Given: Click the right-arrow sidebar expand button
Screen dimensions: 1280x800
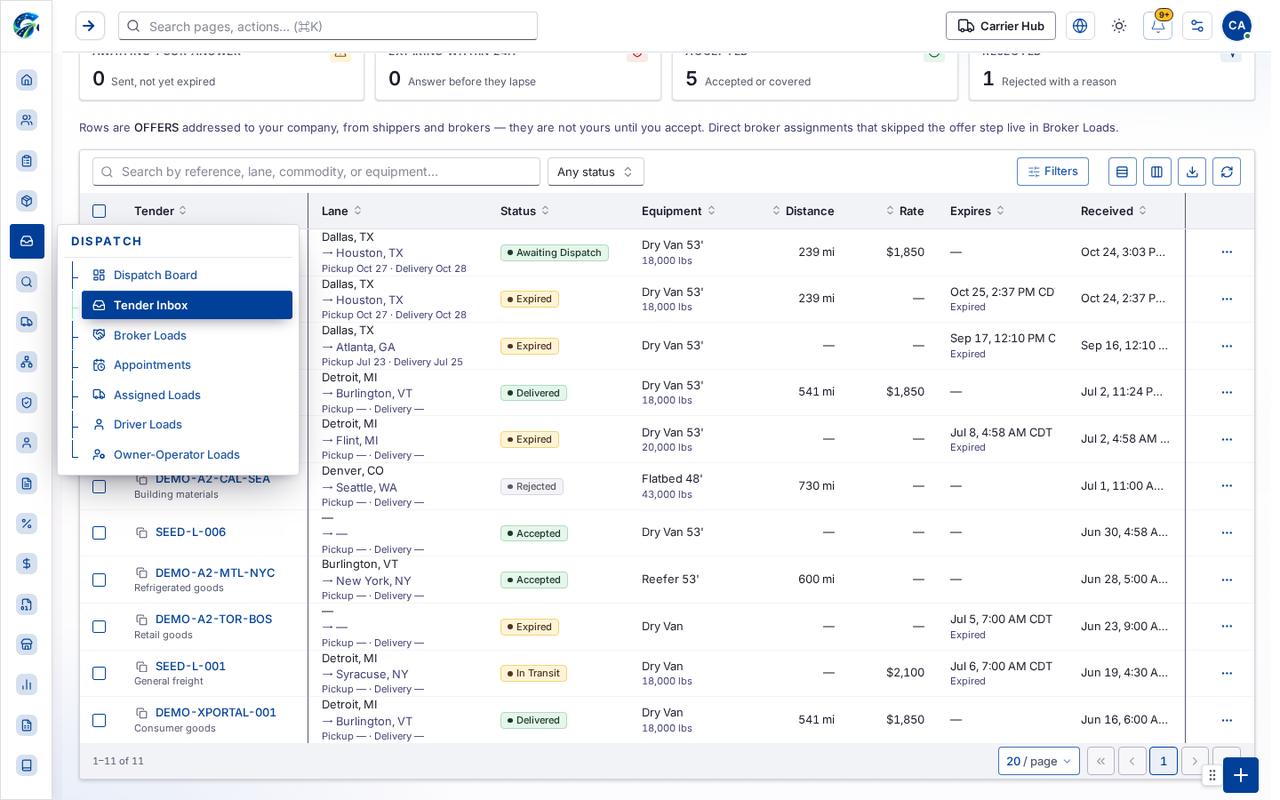Looking at the screenshot, I should pos(90,26).
